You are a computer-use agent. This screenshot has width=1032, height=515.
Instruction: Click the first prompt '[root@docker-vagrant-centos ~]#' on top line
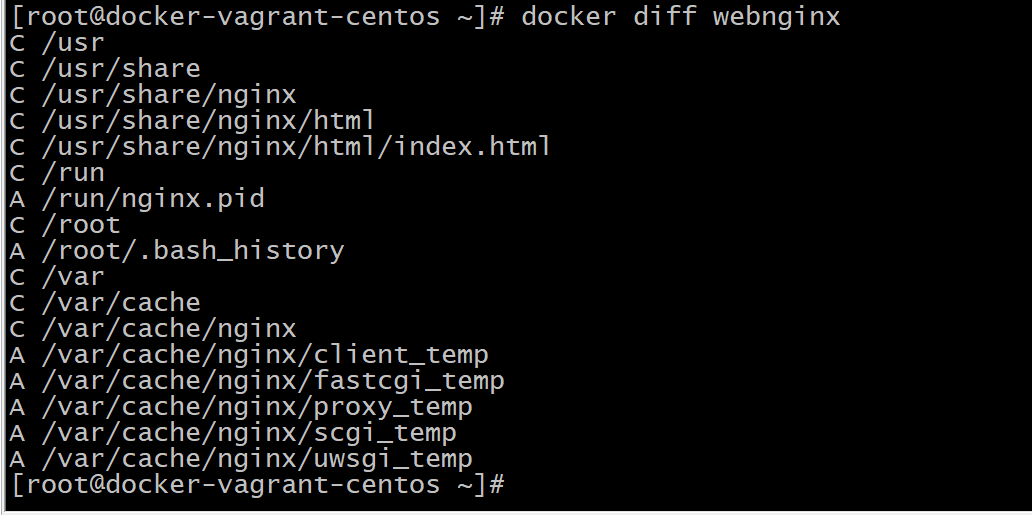pyautogui.click(x=257, y=17)
